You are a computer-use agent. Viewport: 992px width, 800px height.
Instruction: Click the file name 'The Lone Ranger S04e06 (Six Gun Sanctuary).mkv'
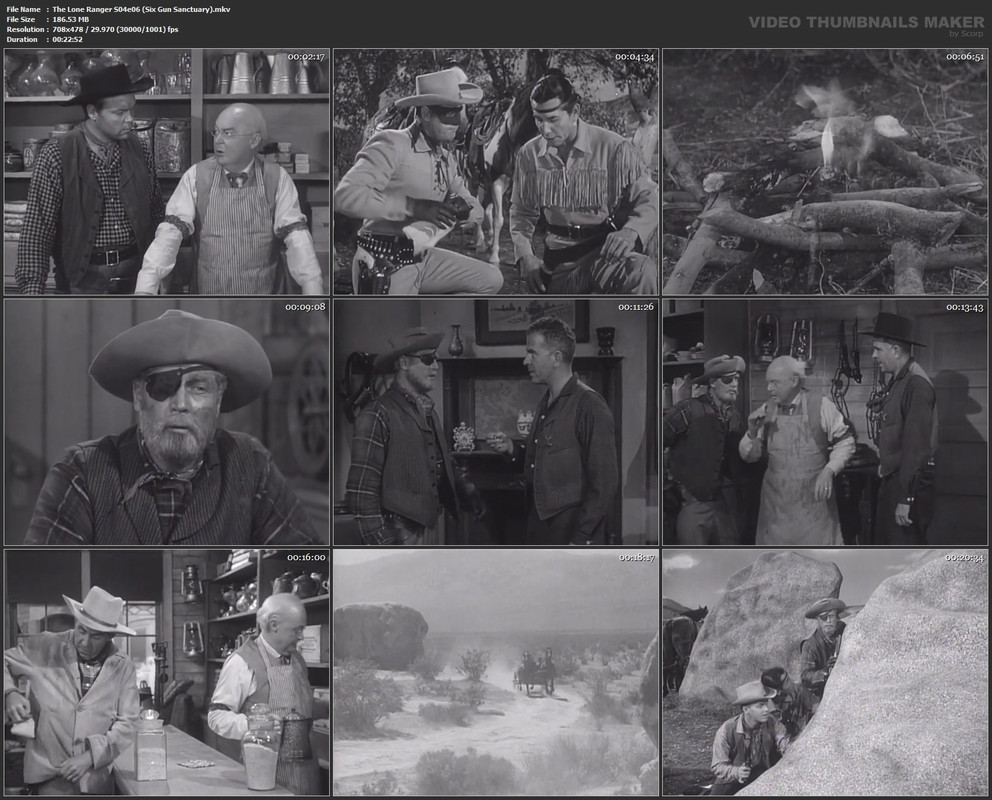coord(141,9)
